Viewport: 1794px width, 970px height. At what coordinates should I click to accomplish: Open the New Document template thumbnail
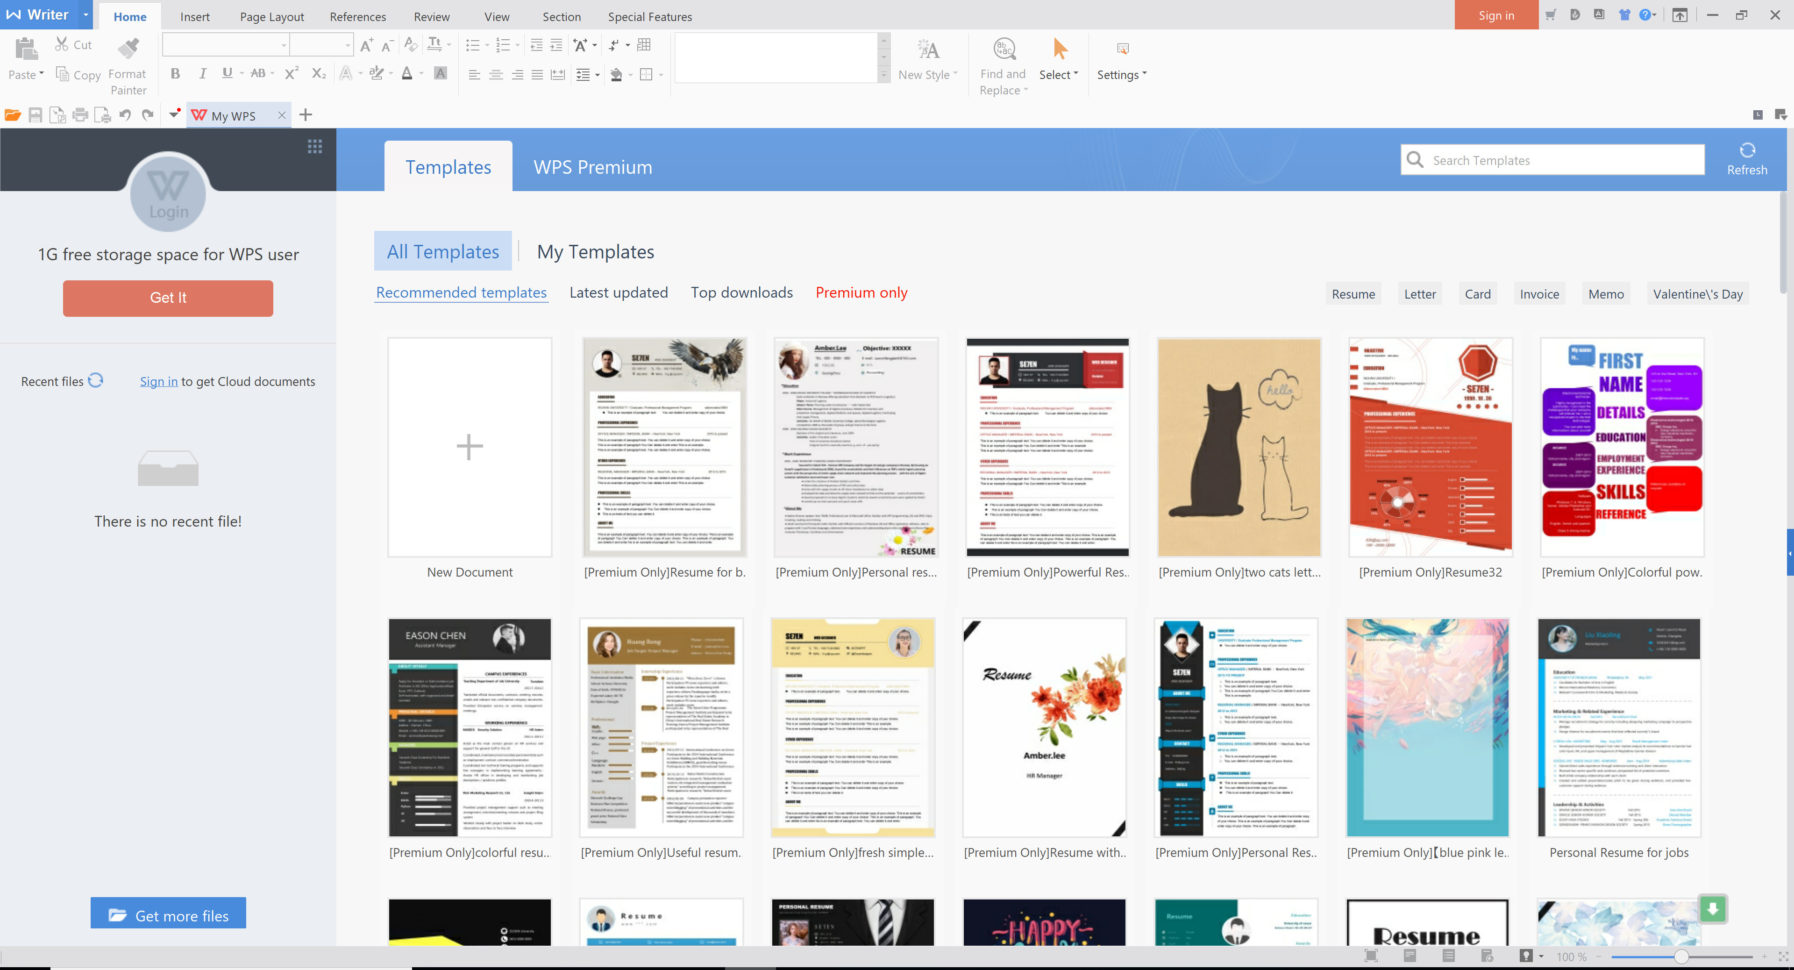(469, 447)
